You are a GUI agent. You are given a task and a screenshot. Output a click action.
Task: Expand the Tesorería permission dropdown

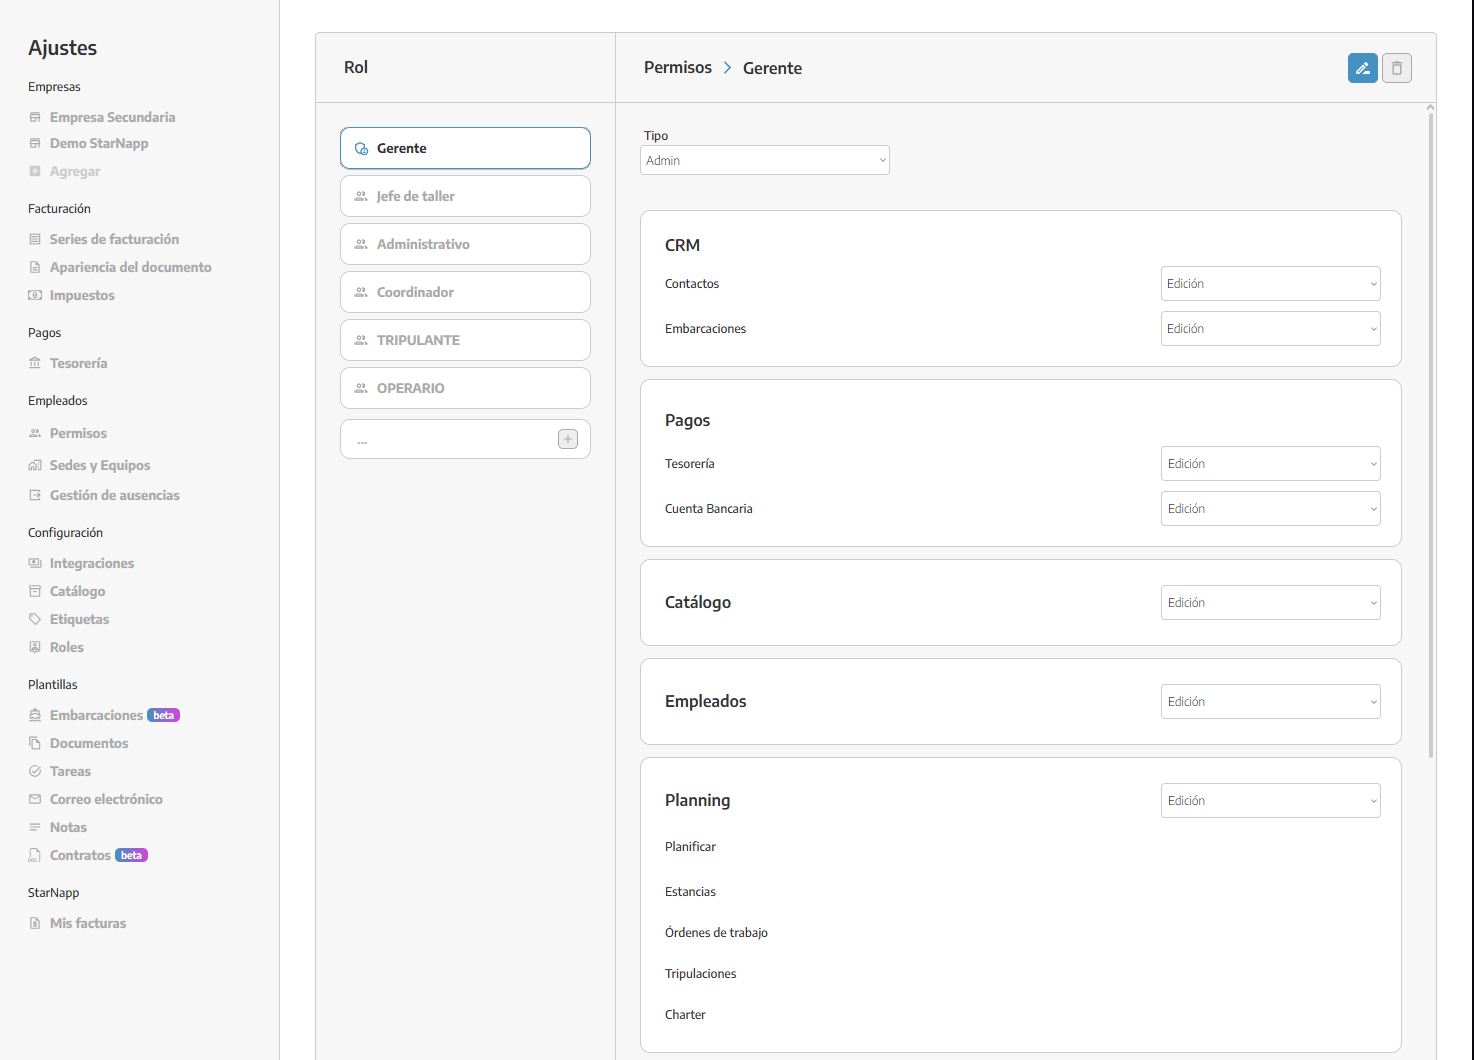coord(1271,463)
